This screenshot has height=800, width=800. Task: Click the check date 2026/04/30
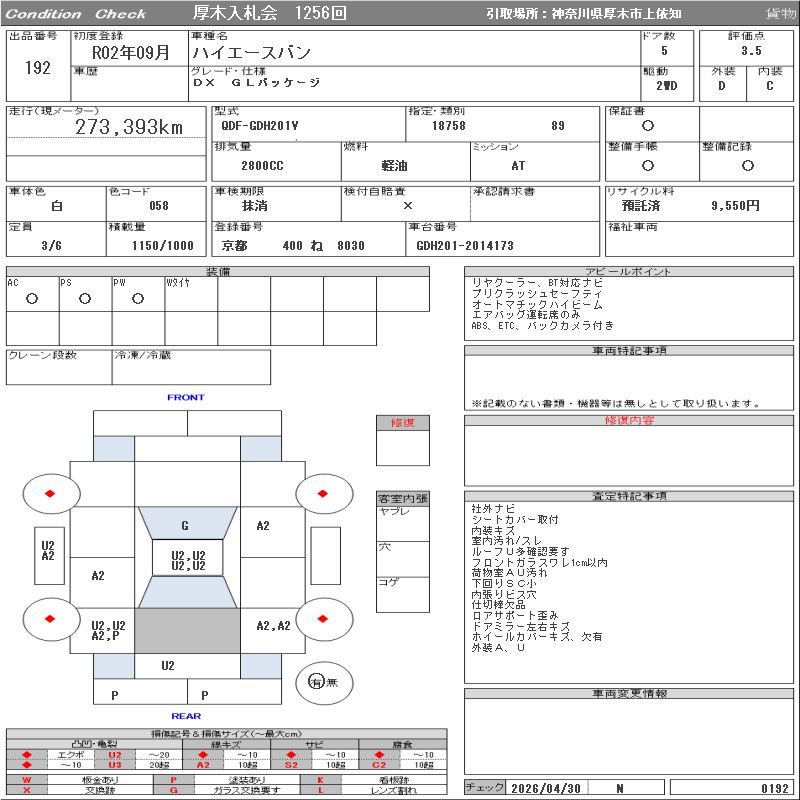(546, 788)
